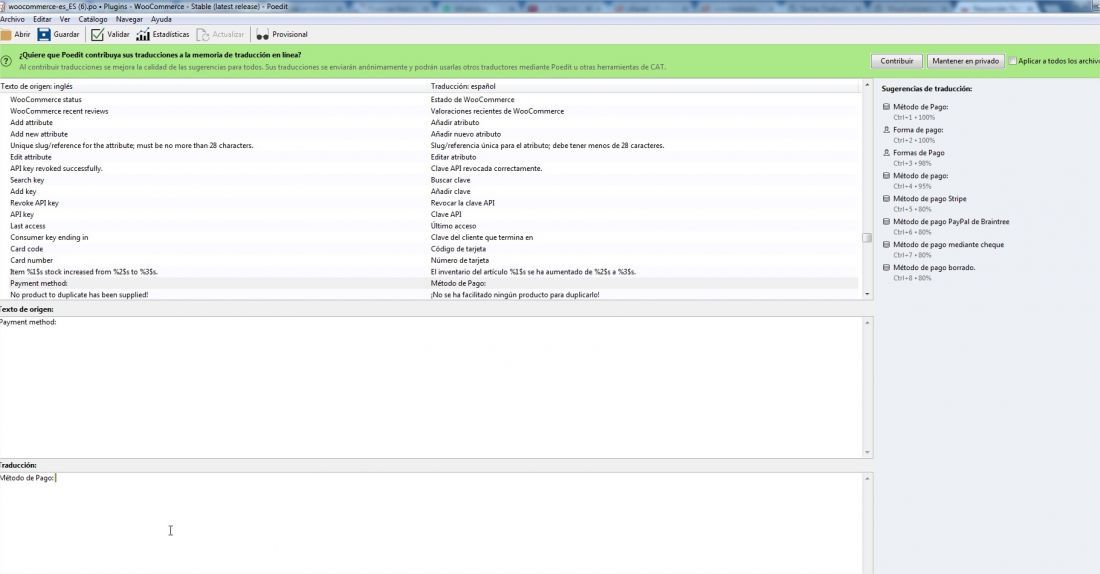
Task: Open the Editar menu
Action: pyautogui.click(x=42, y=20)
